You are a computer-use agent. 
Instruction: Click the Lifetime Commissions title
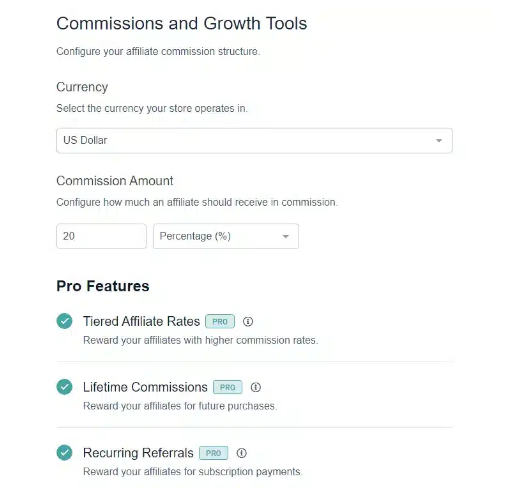[x=145, y=387]
